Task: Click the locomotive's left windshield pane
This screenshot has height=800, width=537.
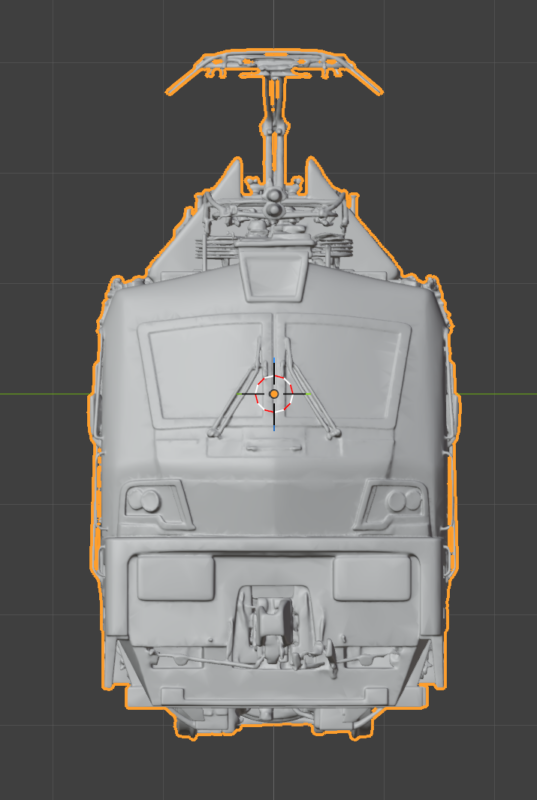Action: click(205, 373)
